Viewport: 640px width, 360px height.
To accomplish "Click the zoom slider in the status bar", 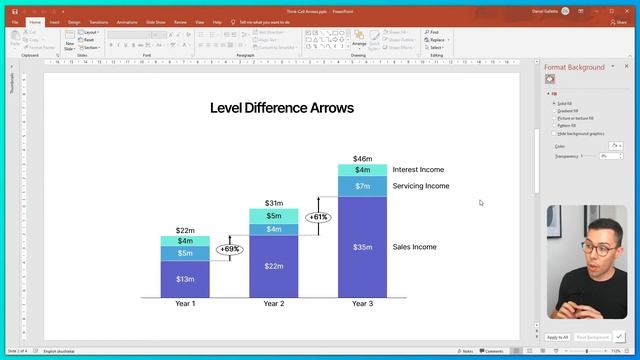I will (586, 351).
